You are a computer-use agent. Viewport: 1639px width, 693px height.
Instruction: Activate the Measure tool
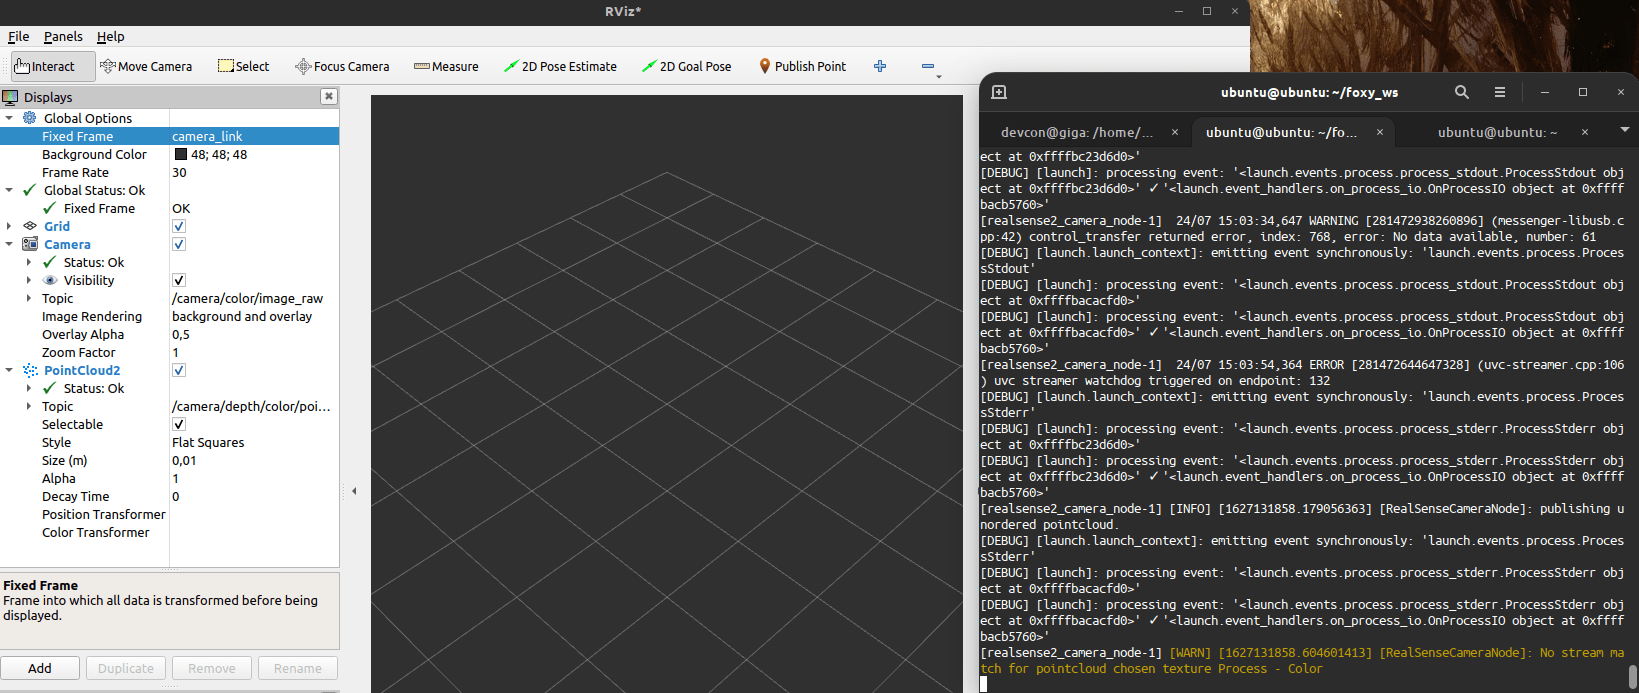point(446,66)
